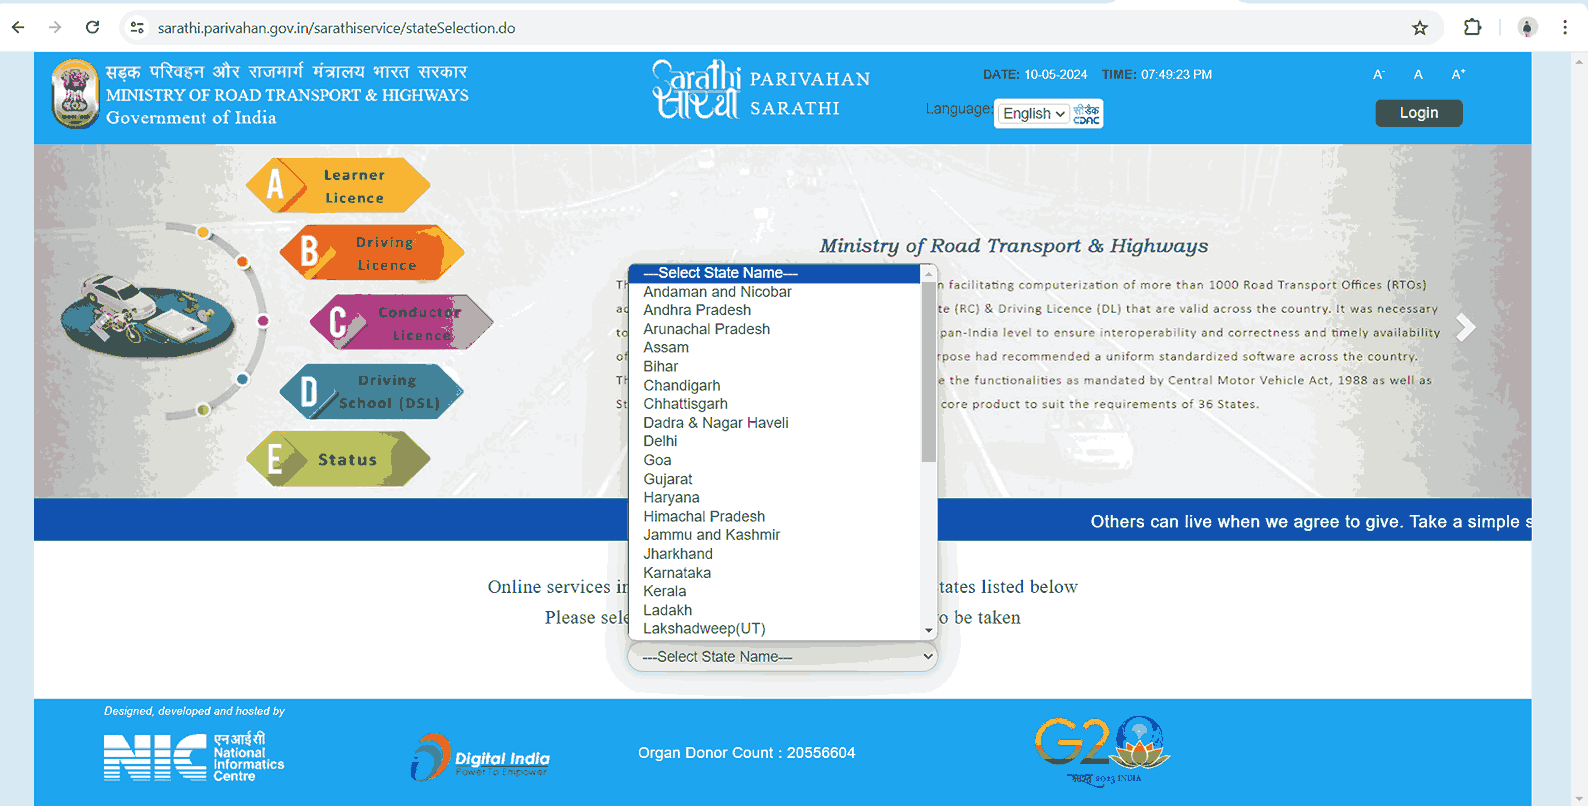The height and width of the screenshot is (806, 1588).
Task: Select Karnataka from state list
Action: [x=774, y=573]
